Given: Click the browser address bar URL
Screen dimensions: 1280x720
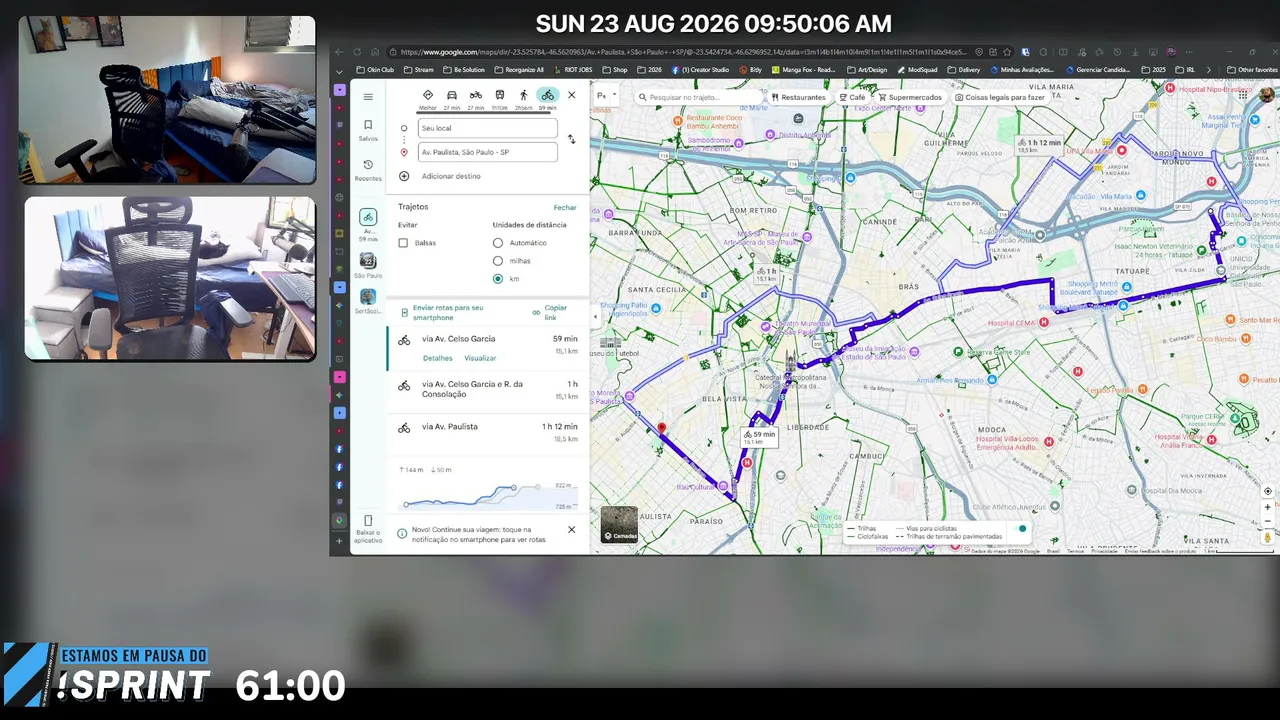Looking at the screenshot, I should click(x=682, y=52).
